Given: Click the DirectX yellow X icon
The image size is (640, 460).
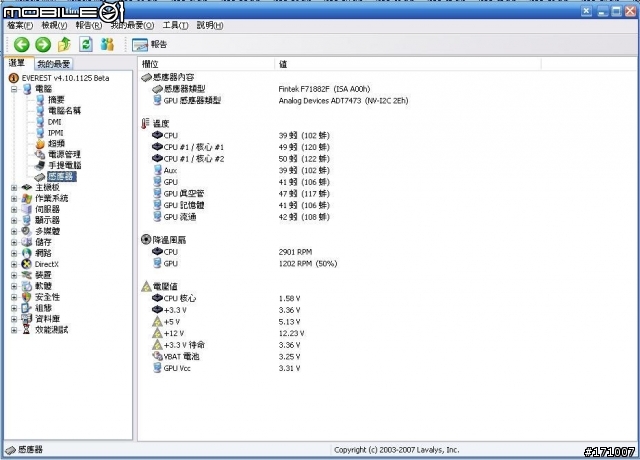Looking at the screenshot, I should coord(27,264).
